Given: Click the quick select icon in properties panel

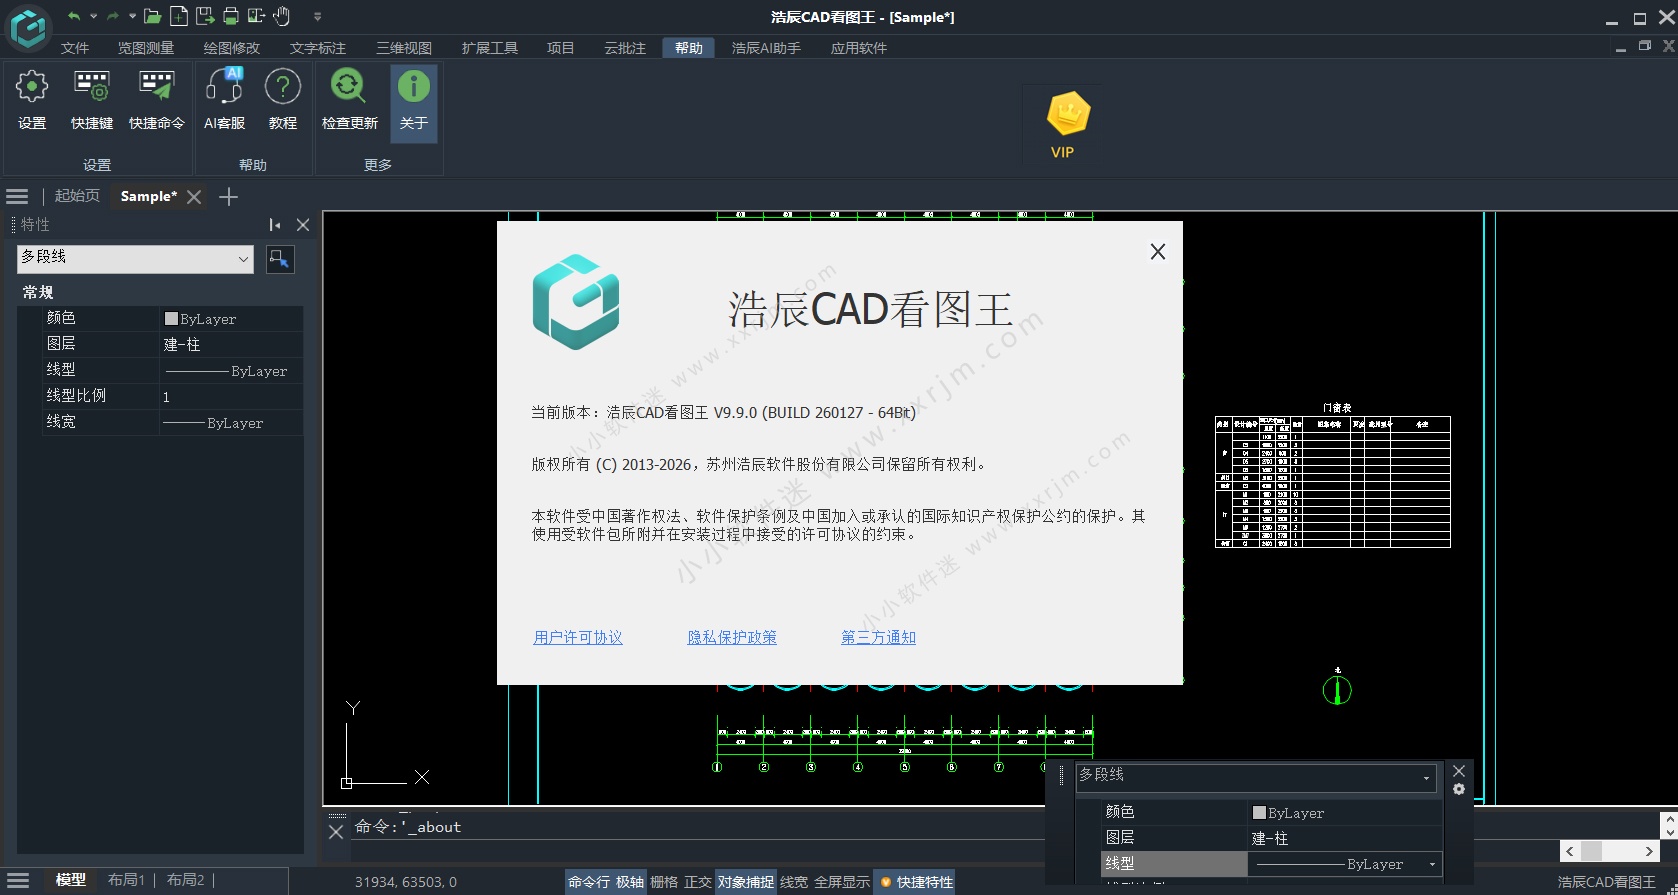Looking at the screenshot, I should coord(280,259).
